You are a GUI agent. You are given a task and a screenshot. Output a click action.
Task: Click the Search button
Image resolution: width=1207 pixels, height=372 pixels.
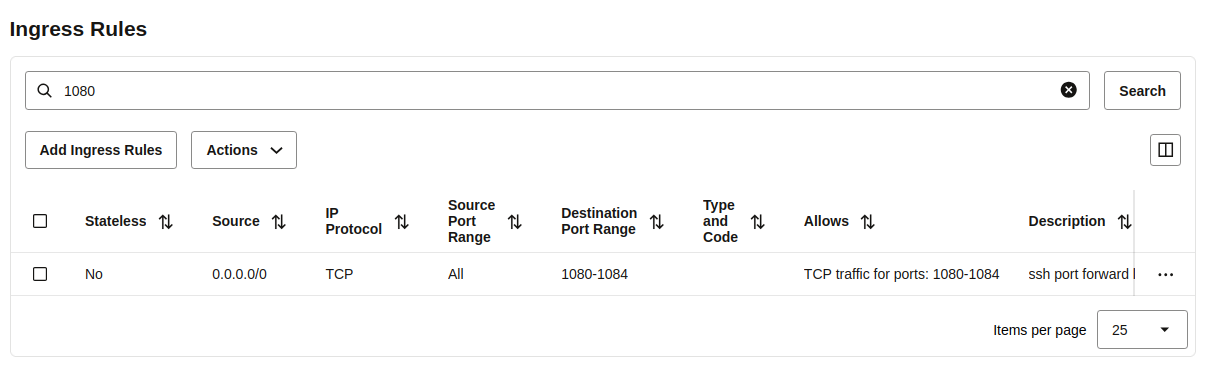pyautogui.click(x=1142, y=90)
